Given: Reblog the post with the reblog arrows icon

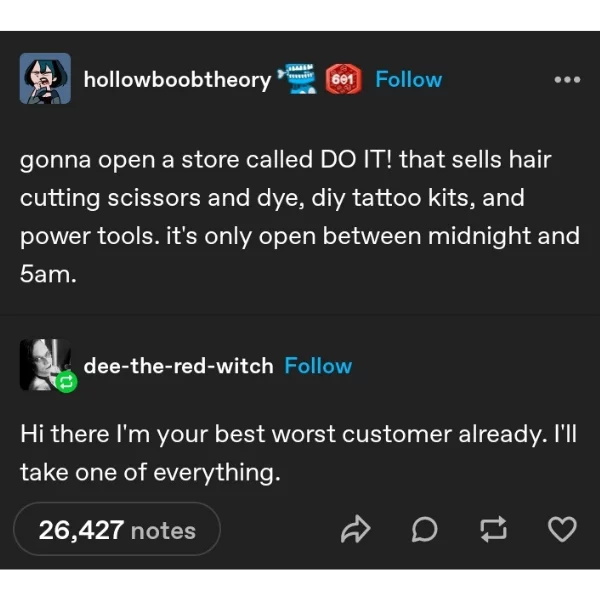Looking at the screenshot, I should click(x=493, y=529).
